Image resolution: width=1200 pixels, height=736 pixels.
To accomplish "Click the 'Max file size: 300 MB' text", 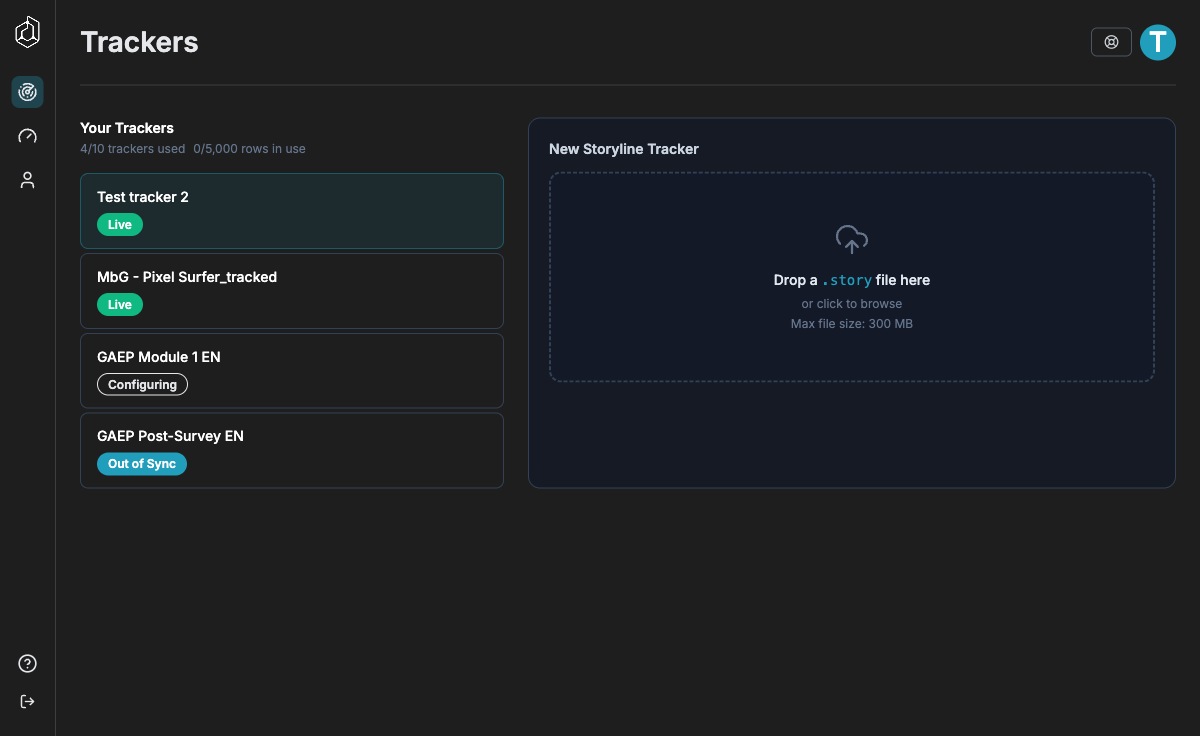I will click(852, 324).
